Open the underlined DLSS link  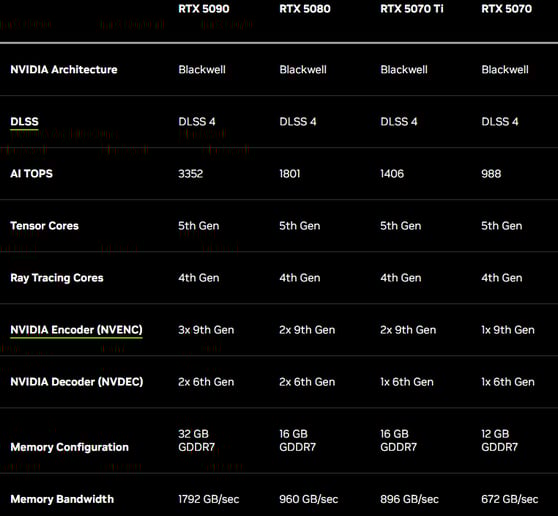point(24,122)
